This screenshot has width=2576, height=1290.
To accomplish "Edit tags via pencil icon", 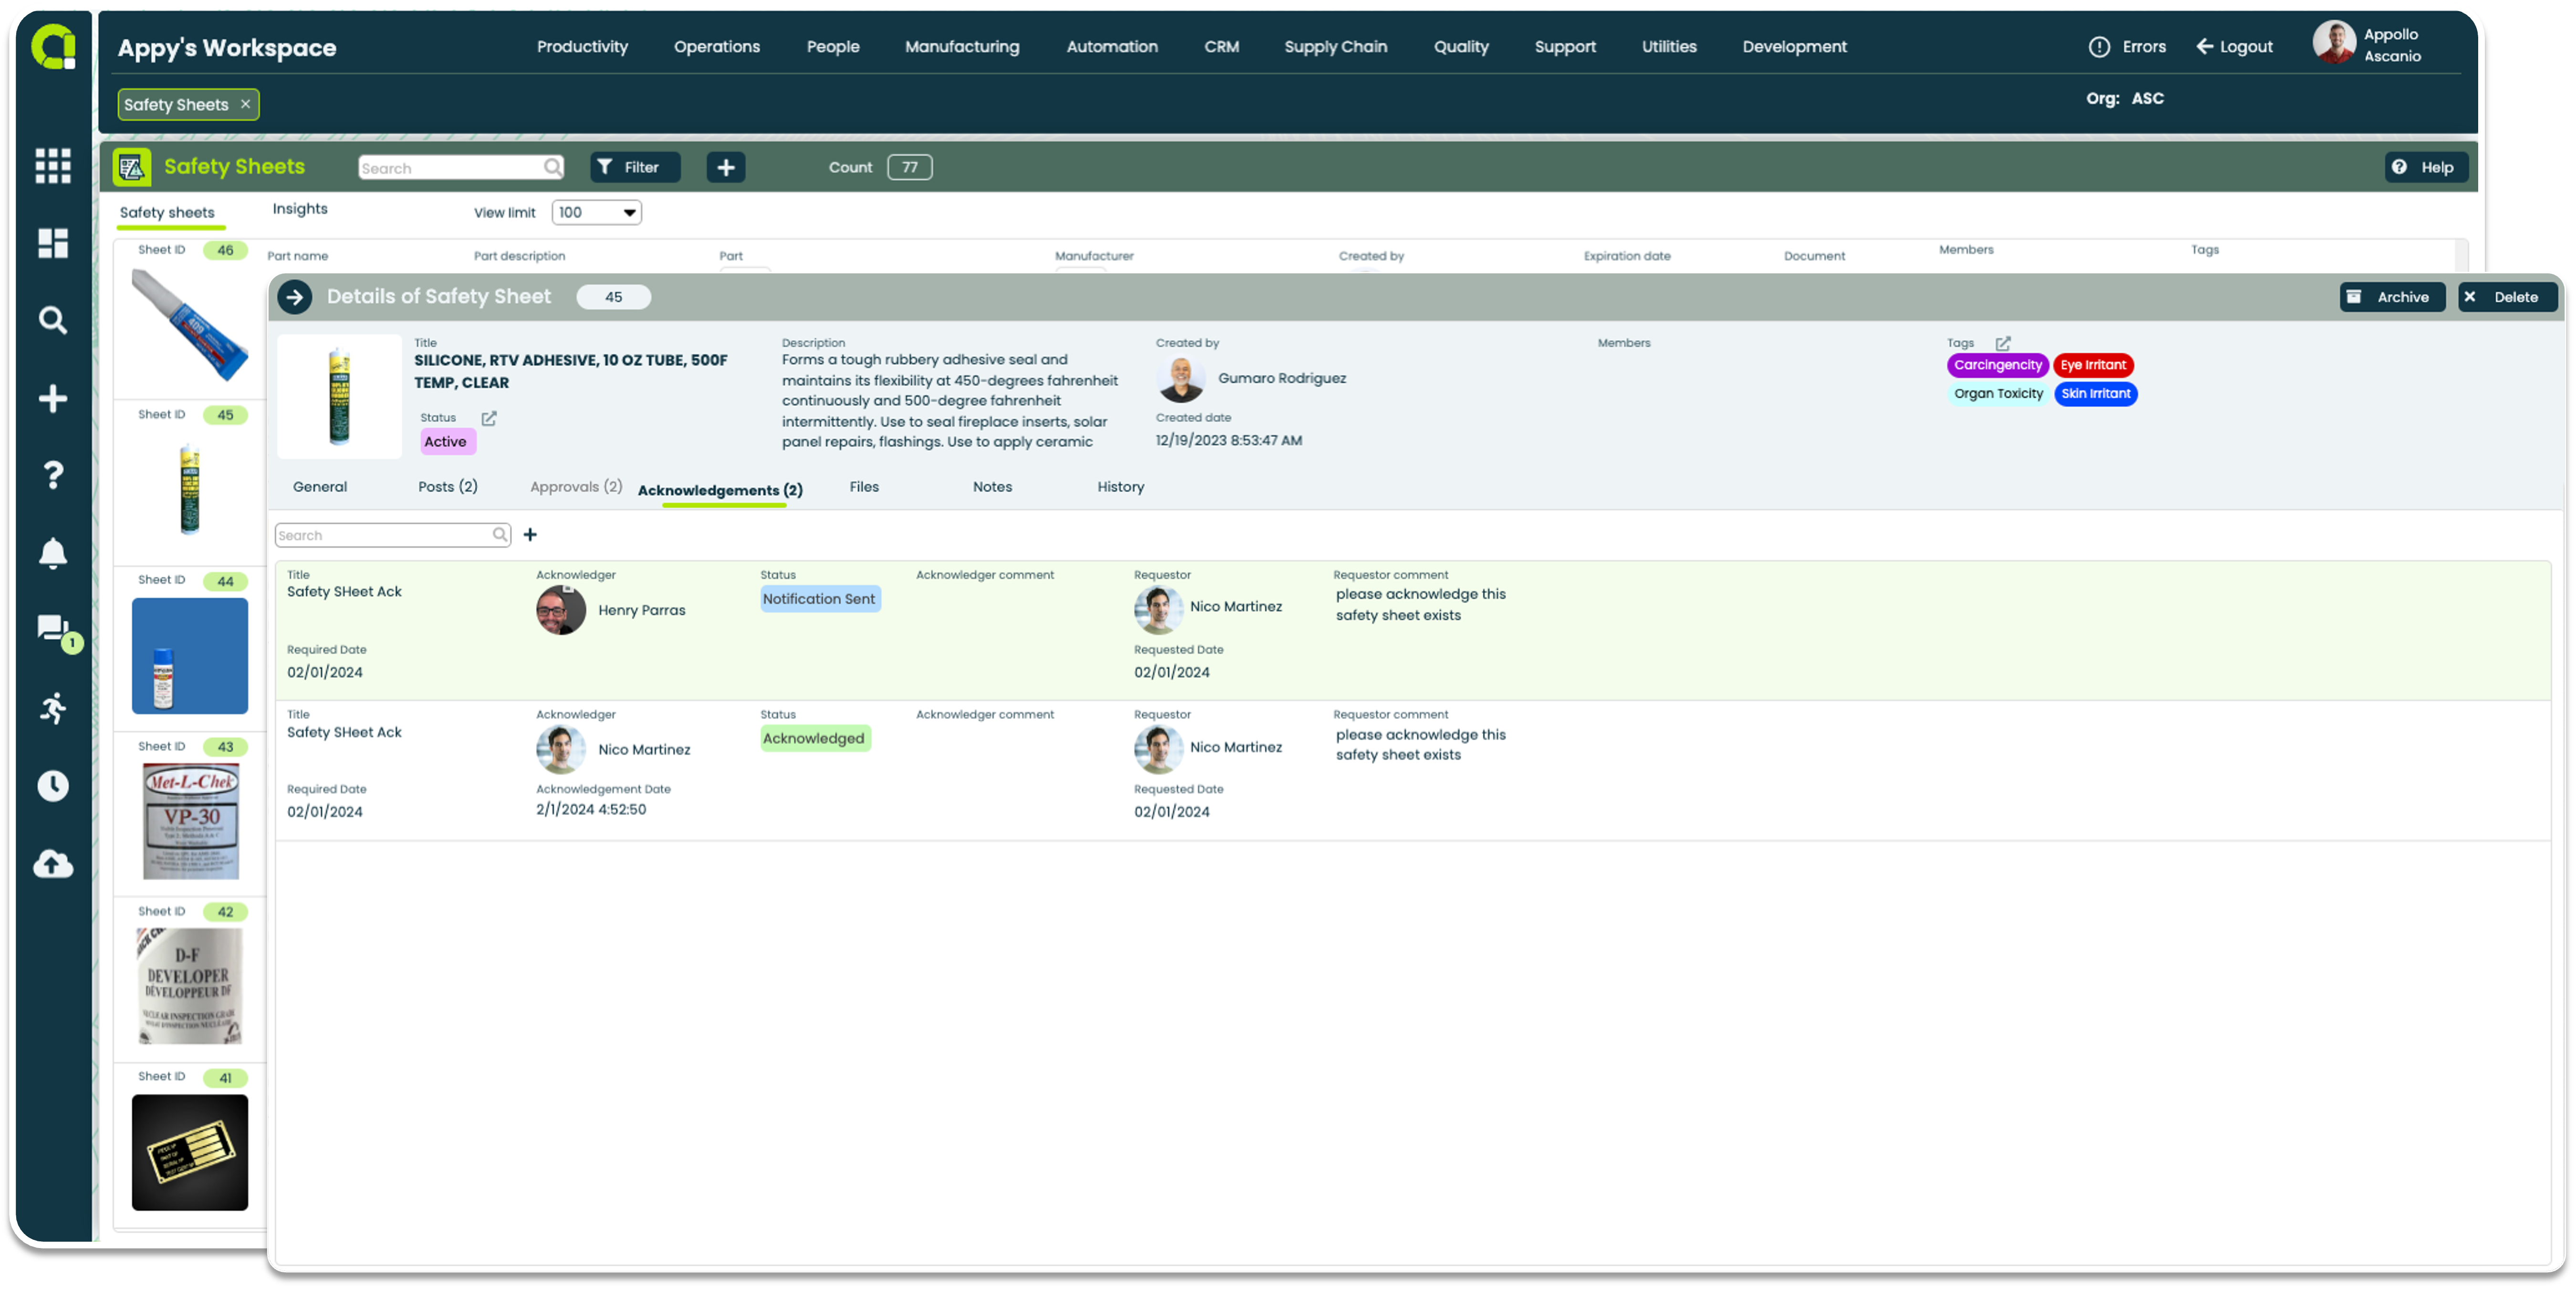I will pyautogui.click(x=2002, y=343).
